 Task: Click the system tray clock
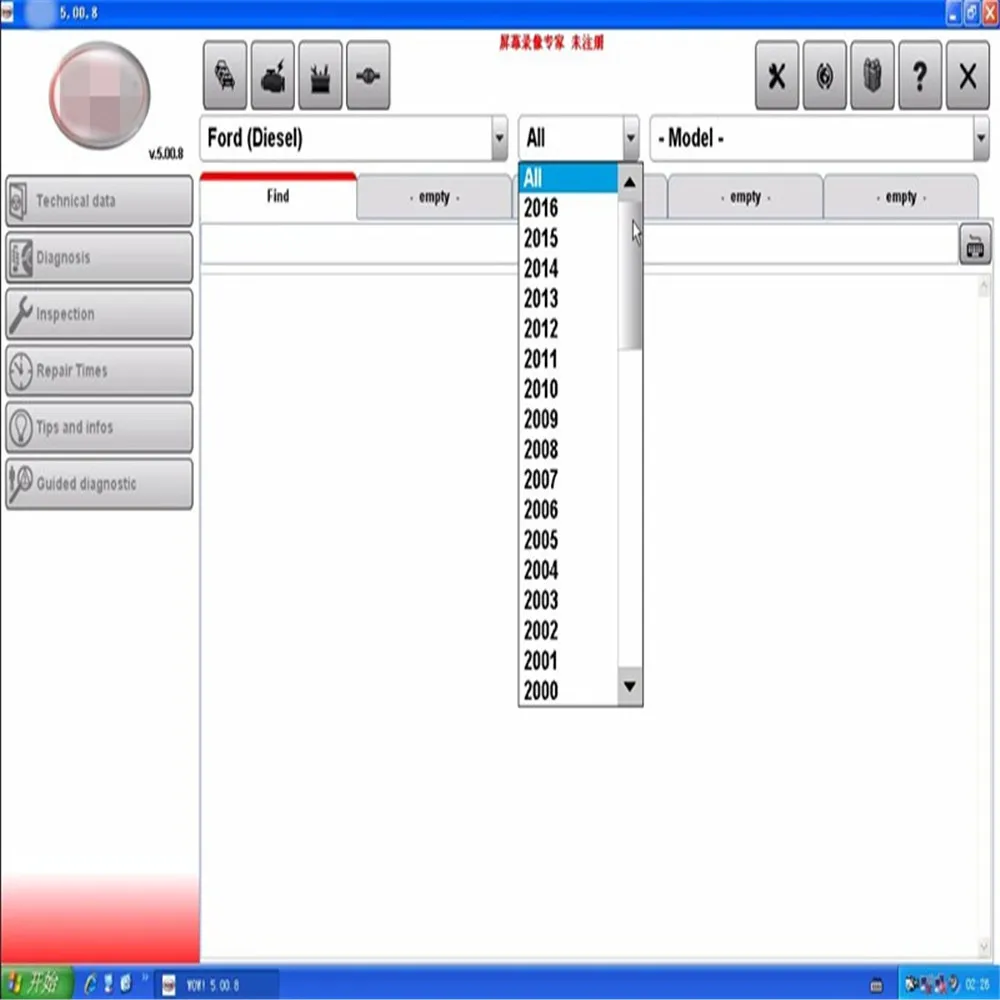(978, 985)
